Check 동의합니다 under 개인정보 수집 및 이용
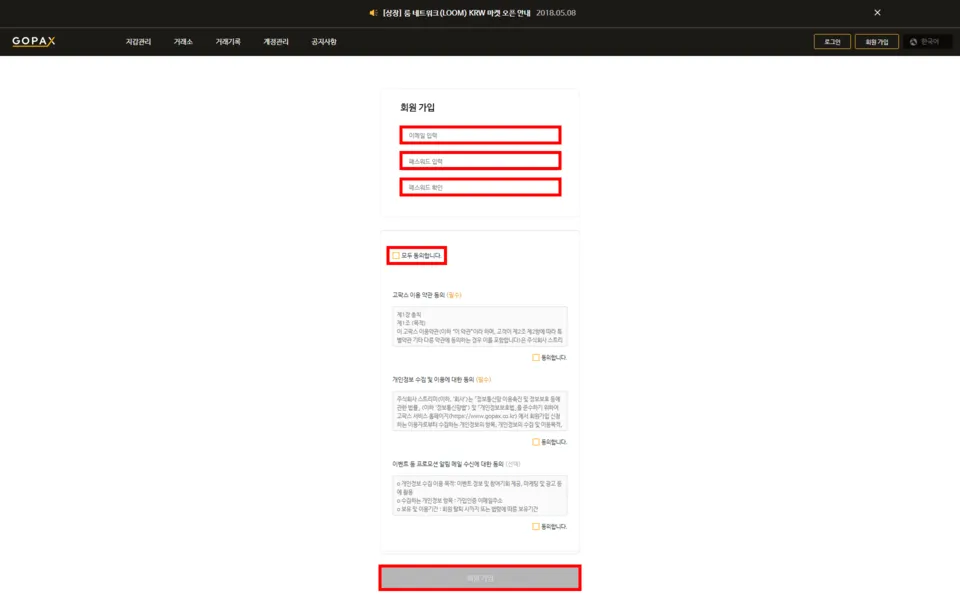The width and height of the screenshot is (960, 597). pyautogui.click(x=536, y=442)
